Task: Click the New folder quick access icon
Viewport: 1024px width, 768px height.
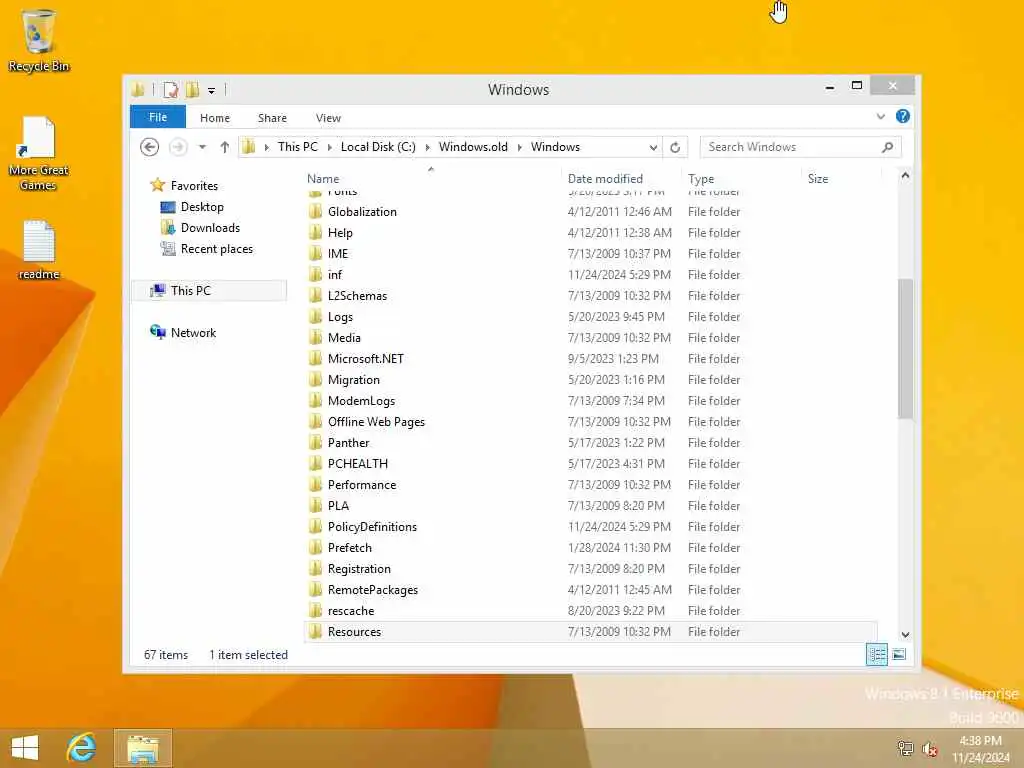Action: click(x=192, y=89)
